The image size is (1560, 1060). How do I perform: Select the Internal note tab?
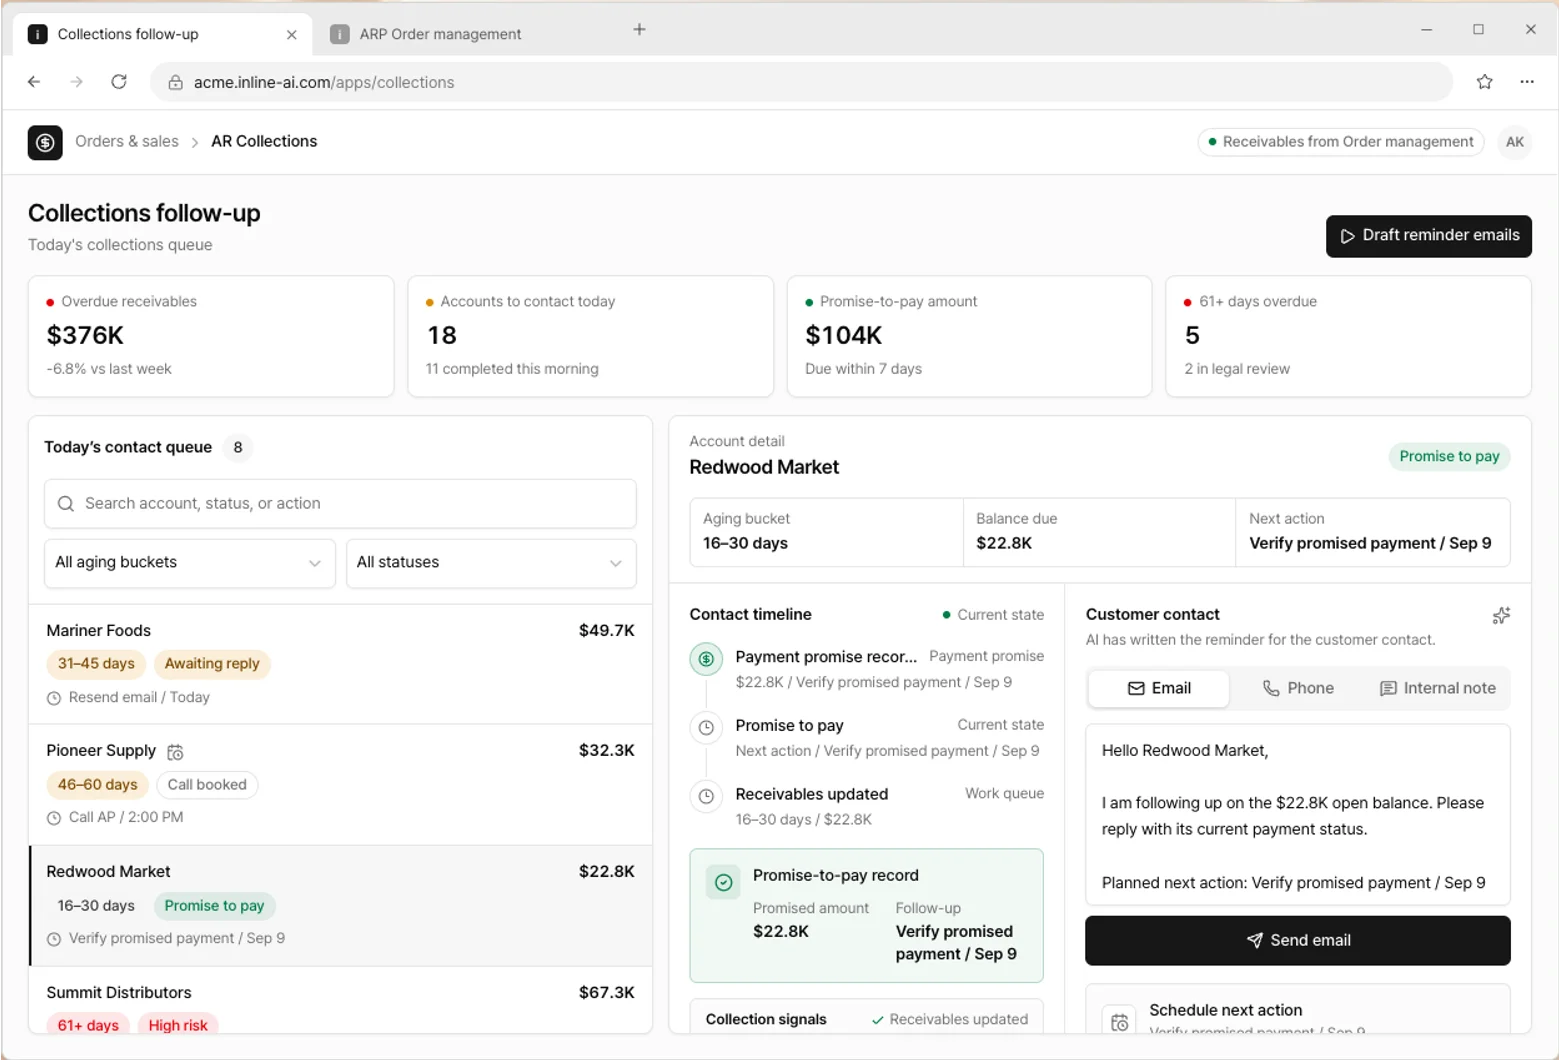pyautogui.click(x=1438, y=688)
